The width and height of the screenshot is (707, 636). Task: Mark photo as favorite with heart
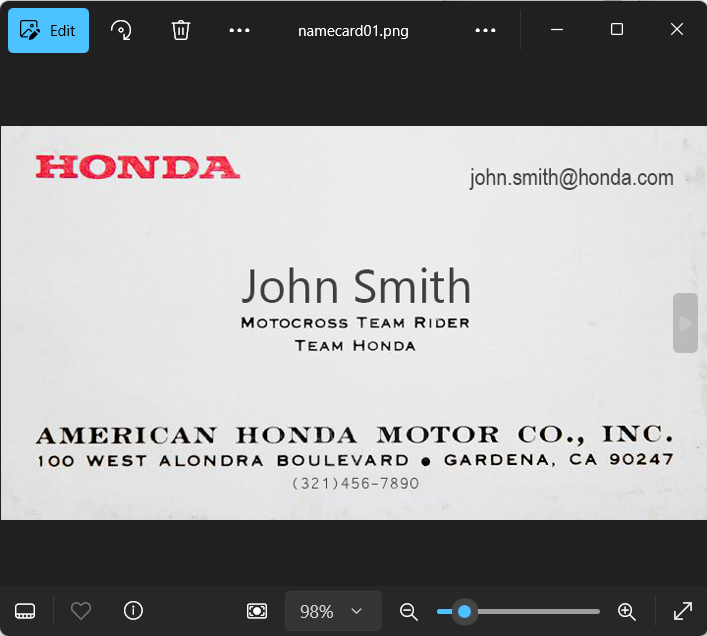[x=81, y=611]
